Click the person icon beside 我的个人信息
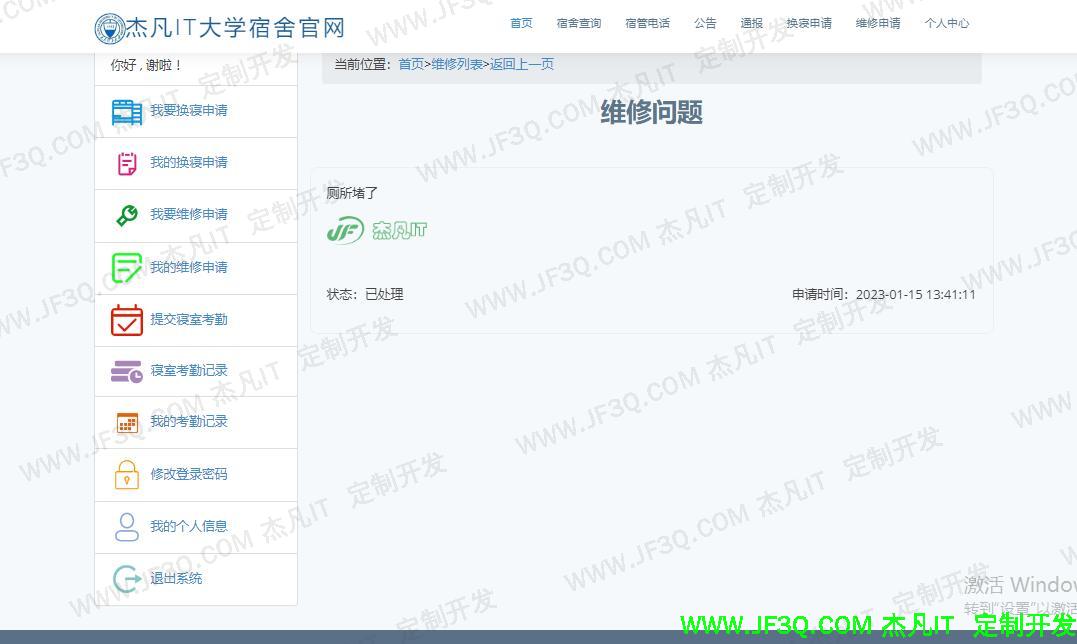Image resolution: width=1077 pixels, height=644 pixels. pyautogui.click(x=125, y=526)
